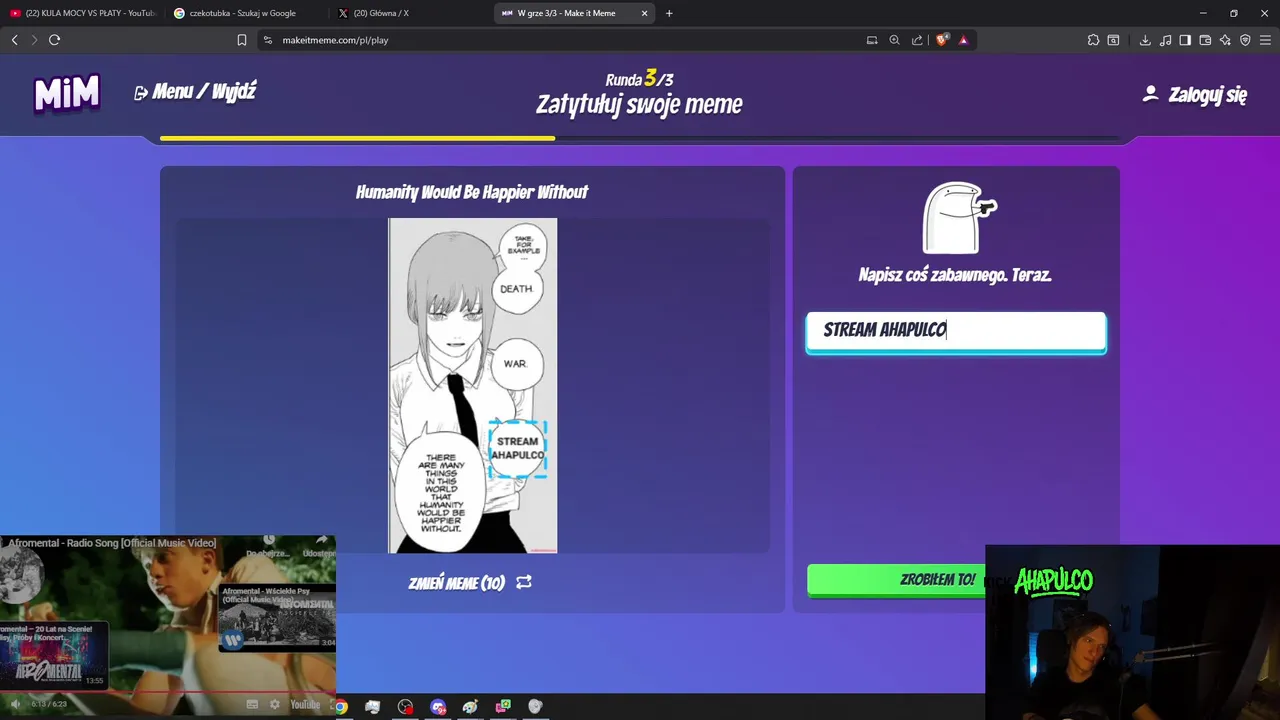Click the 'Humanity Would Be Happier Without' title
Viewport: 1280px width, 720px height.
pos(472,192)
